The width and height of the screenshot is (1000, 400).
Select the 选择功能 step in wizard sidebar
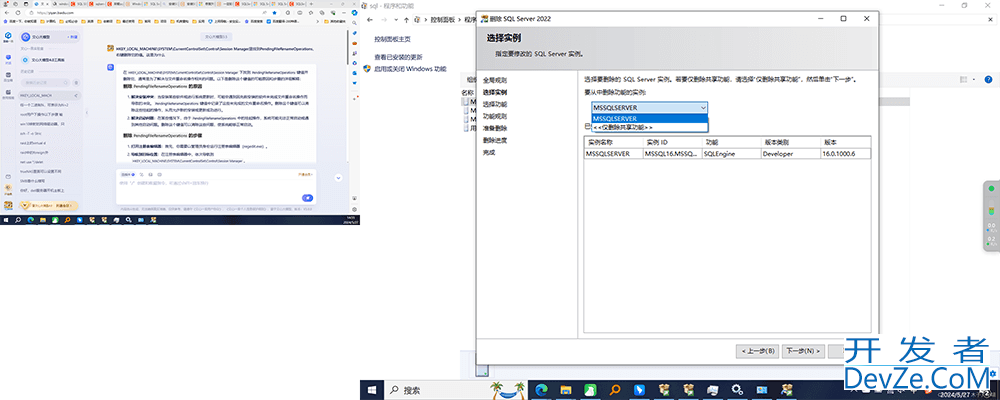(495, 105)
